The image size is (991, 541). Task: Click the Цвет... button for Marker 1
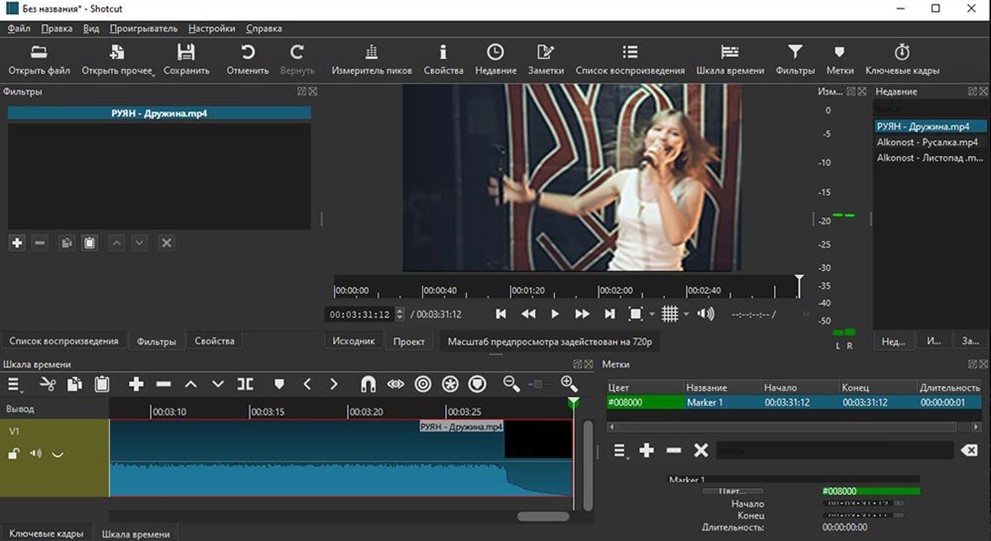click(732, 491)
